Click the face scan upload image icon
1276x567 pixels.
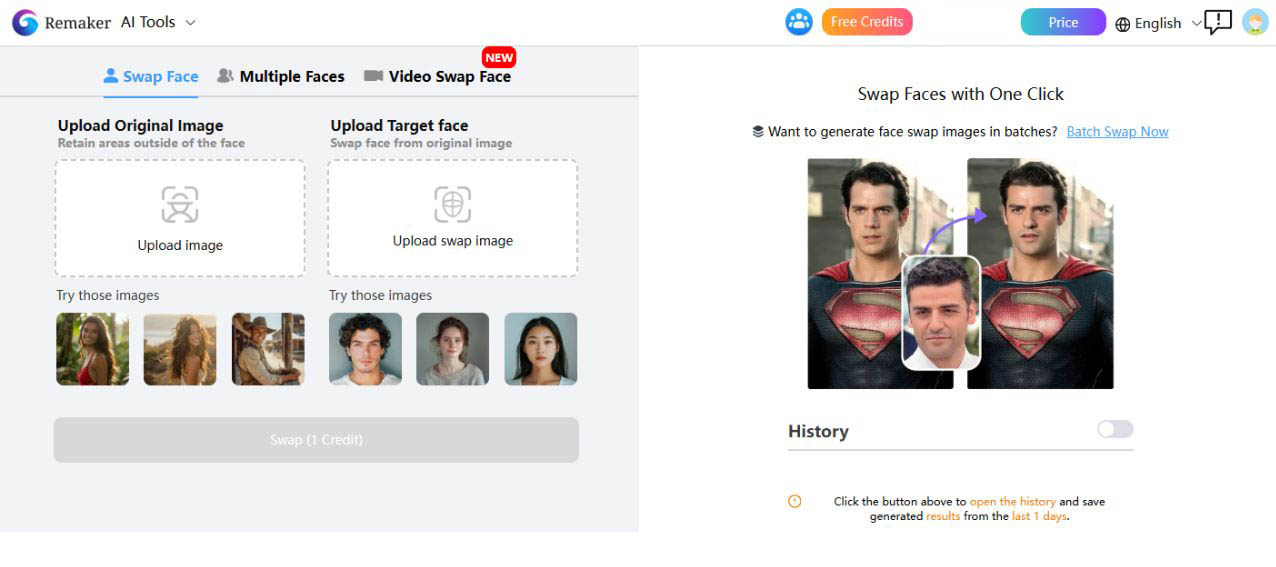(180, 205)
